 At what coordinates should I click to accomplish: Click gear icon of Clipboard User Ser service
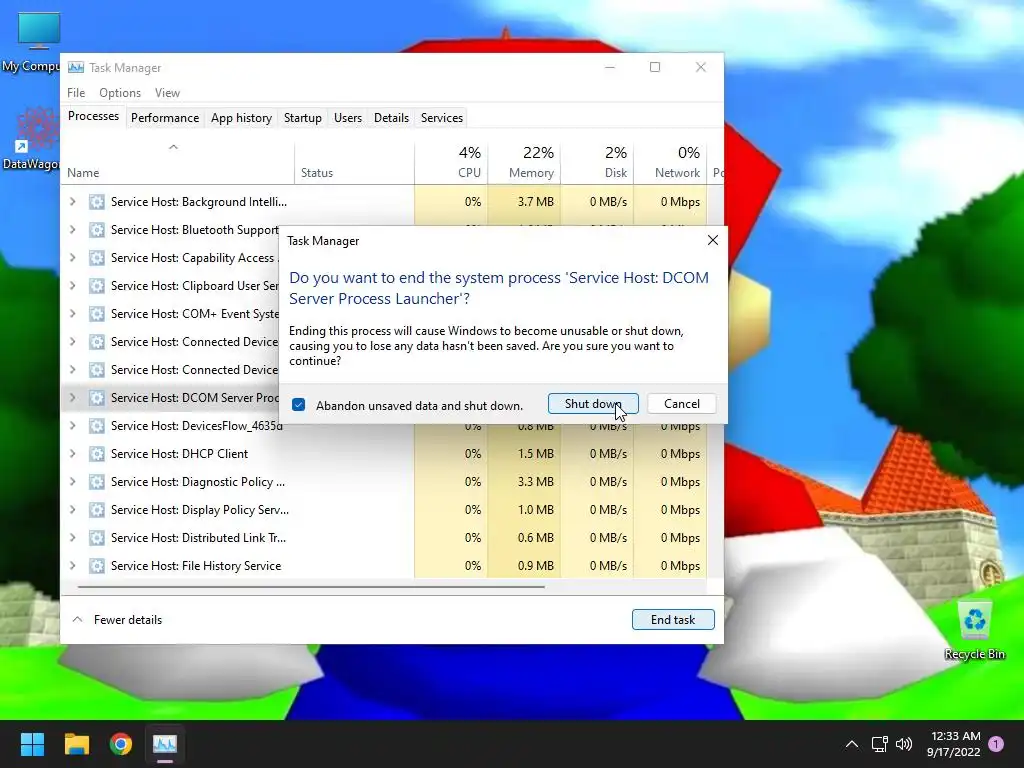[97, 286]
